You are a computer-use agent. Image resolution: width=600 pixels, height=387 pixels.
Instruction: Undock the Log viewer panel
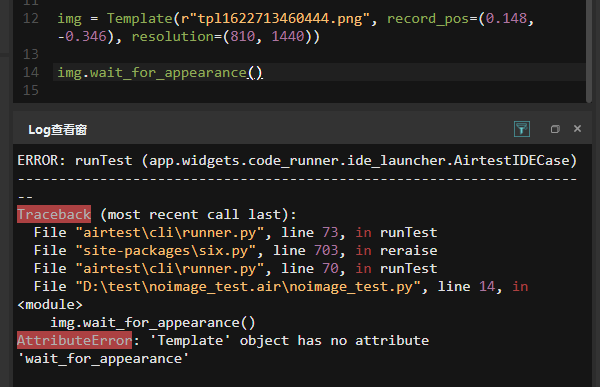pos(555,129)
